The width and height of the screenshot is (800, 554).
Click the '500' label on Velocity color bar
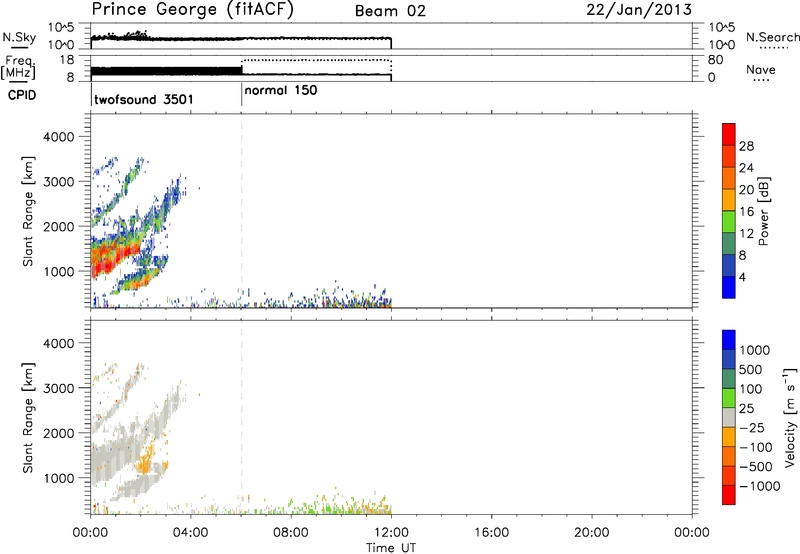[x=753, y=370]
